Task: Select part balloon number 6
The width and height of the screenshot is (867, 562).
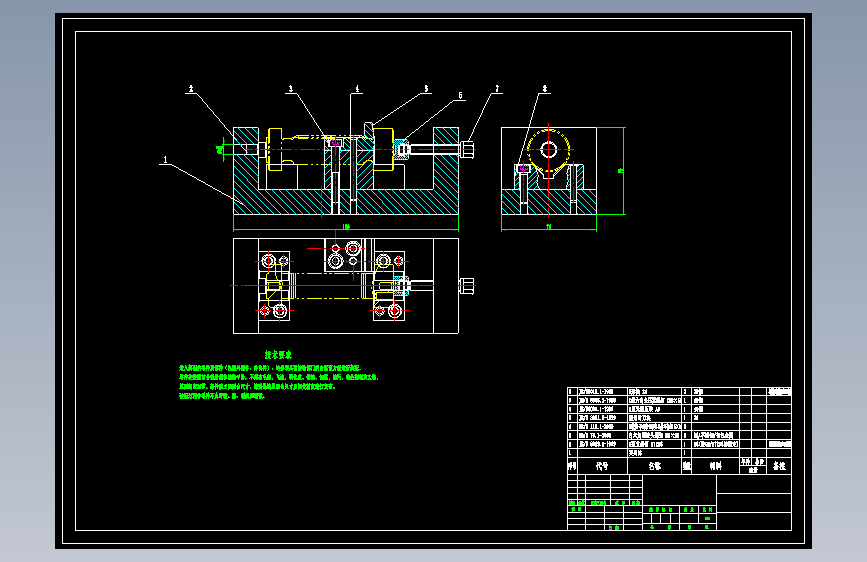Action: pos(460,96)
